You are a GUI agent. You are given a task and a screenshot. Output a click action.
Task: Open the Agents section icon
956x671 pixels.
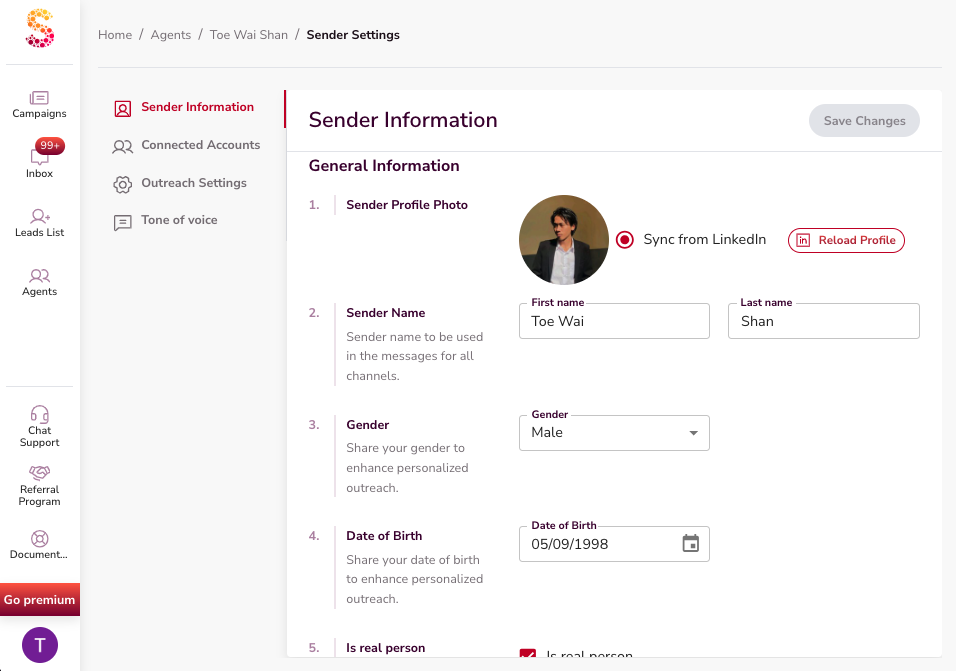point(40,276)
